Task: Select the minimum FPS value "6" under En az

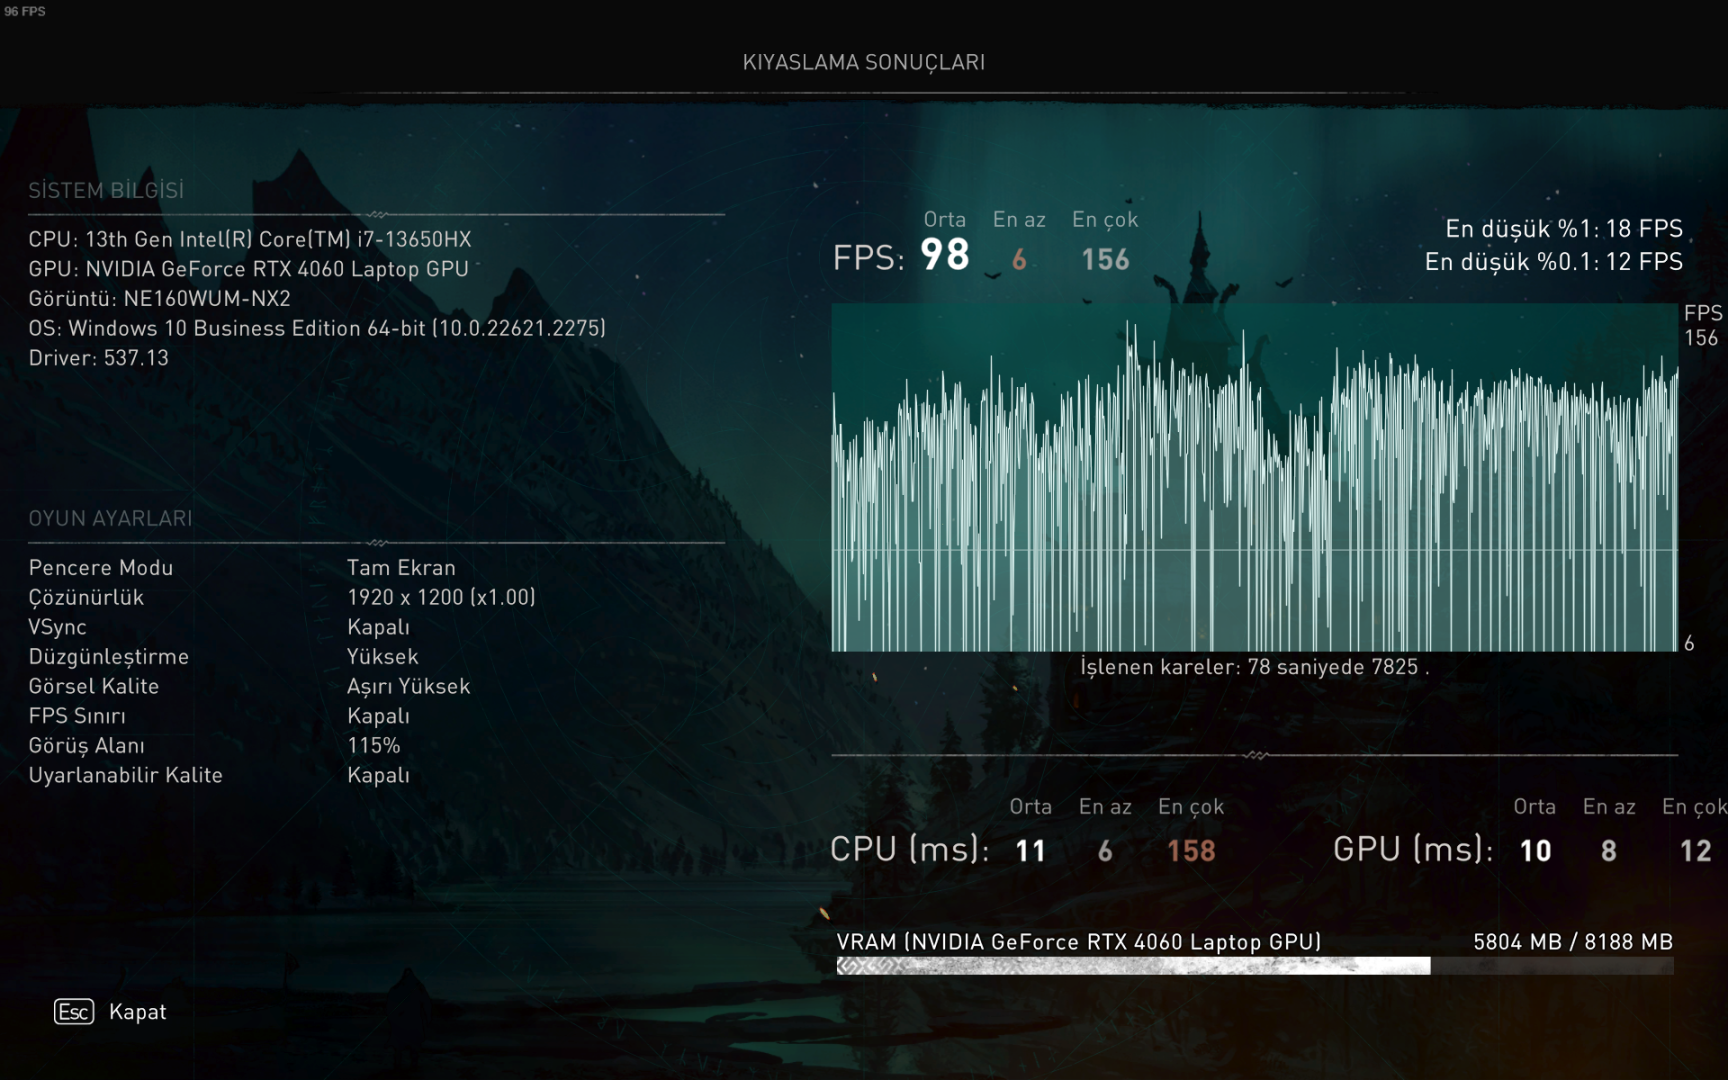Action: click(1019, 260)
